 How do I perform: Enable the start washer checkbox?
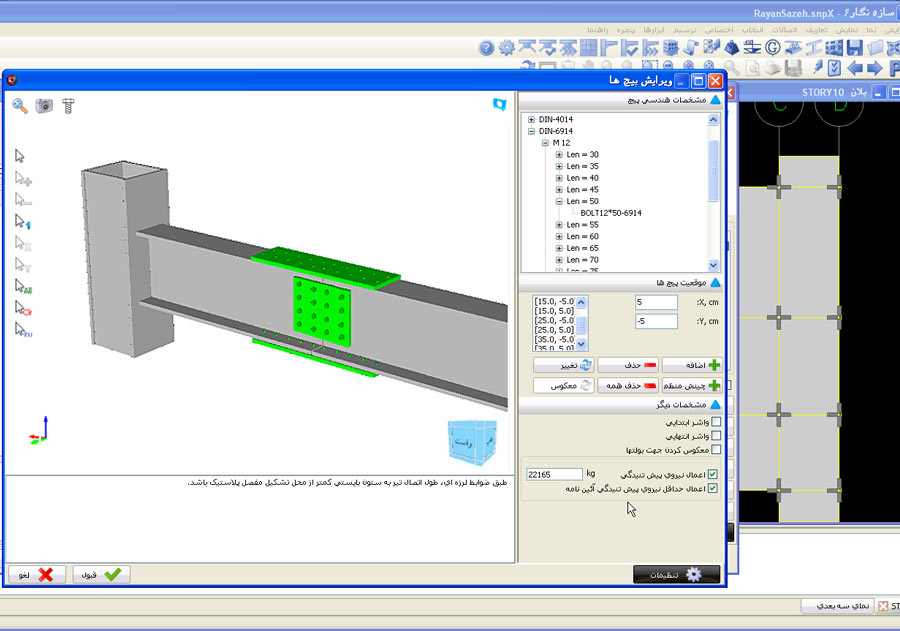pyautogui.click(x=715, y=423)
